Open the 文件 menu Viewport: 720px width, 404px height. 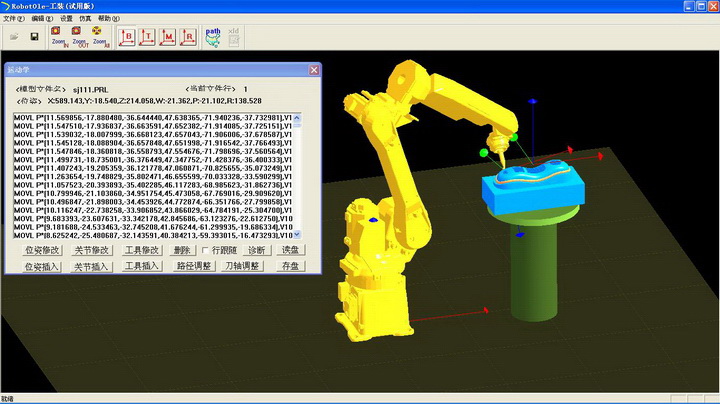(13, 18)
